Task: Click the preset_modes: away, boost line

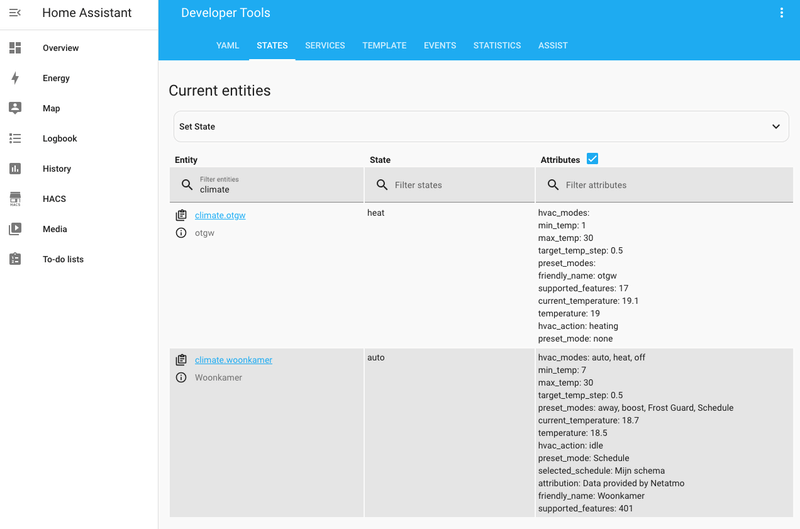Action: 635,408
